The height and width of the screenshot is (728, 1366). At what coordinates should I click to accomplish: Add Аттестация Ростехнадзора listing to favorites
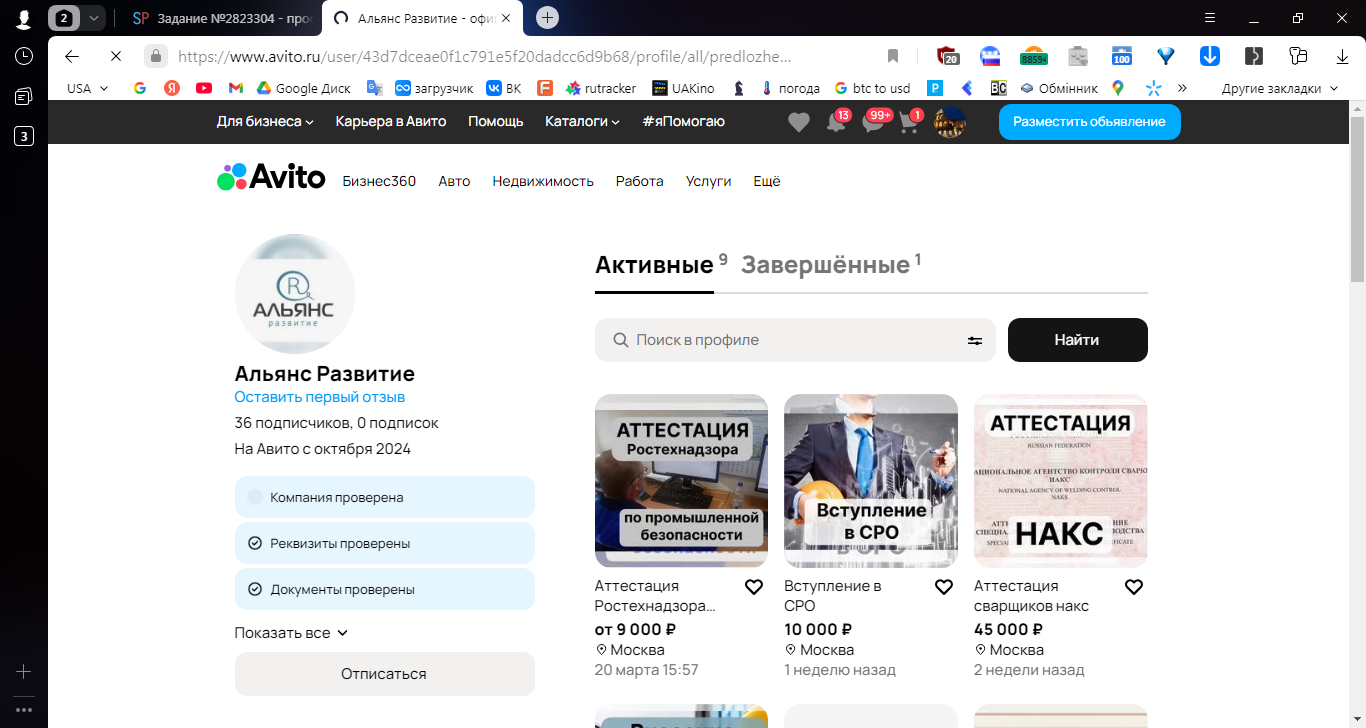[x=754, y=587]
